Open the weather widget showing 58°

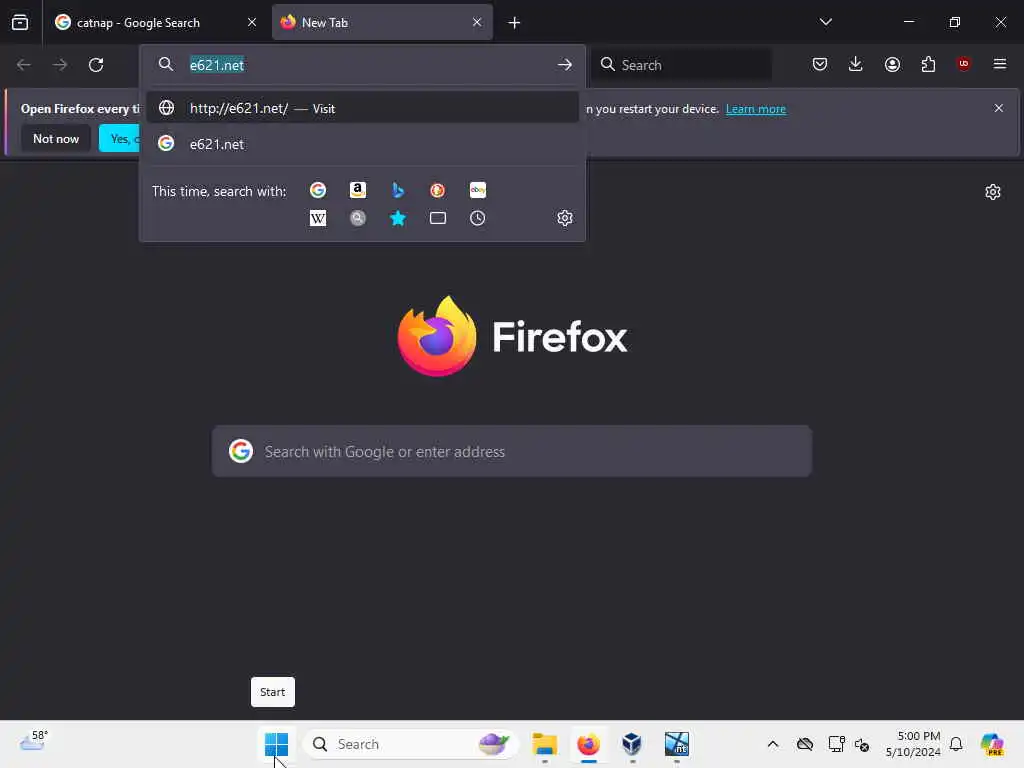pyautogui.click(x=33, y=742)
